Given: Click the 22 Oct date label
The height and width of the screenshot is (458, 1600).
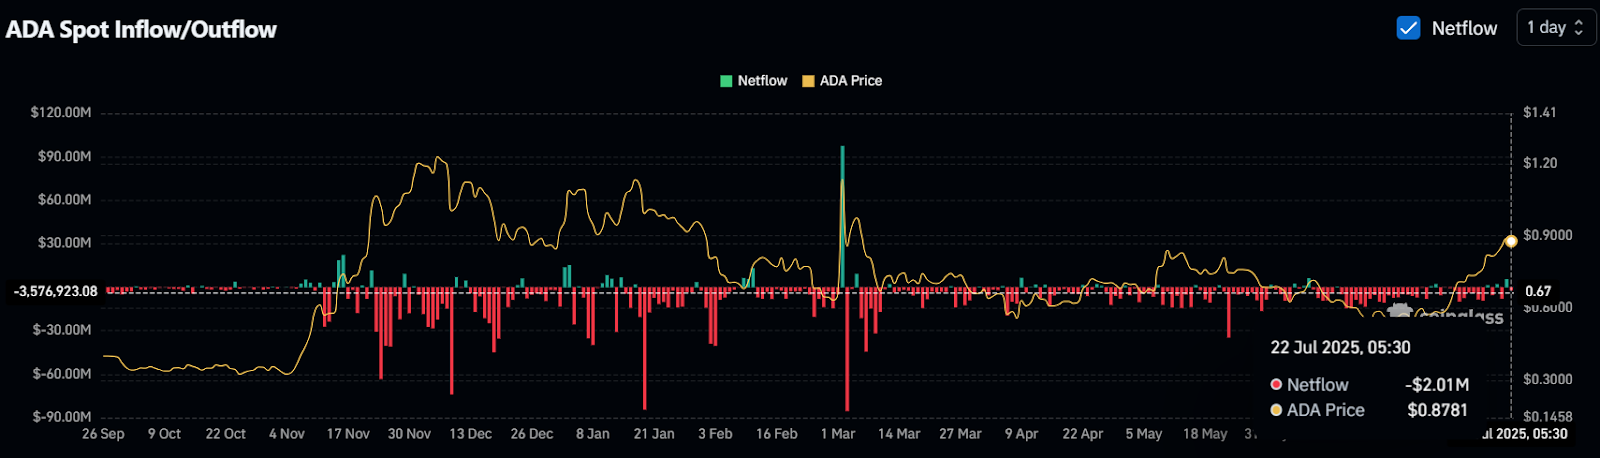Looking at the screenshot, I should [226, 434].
